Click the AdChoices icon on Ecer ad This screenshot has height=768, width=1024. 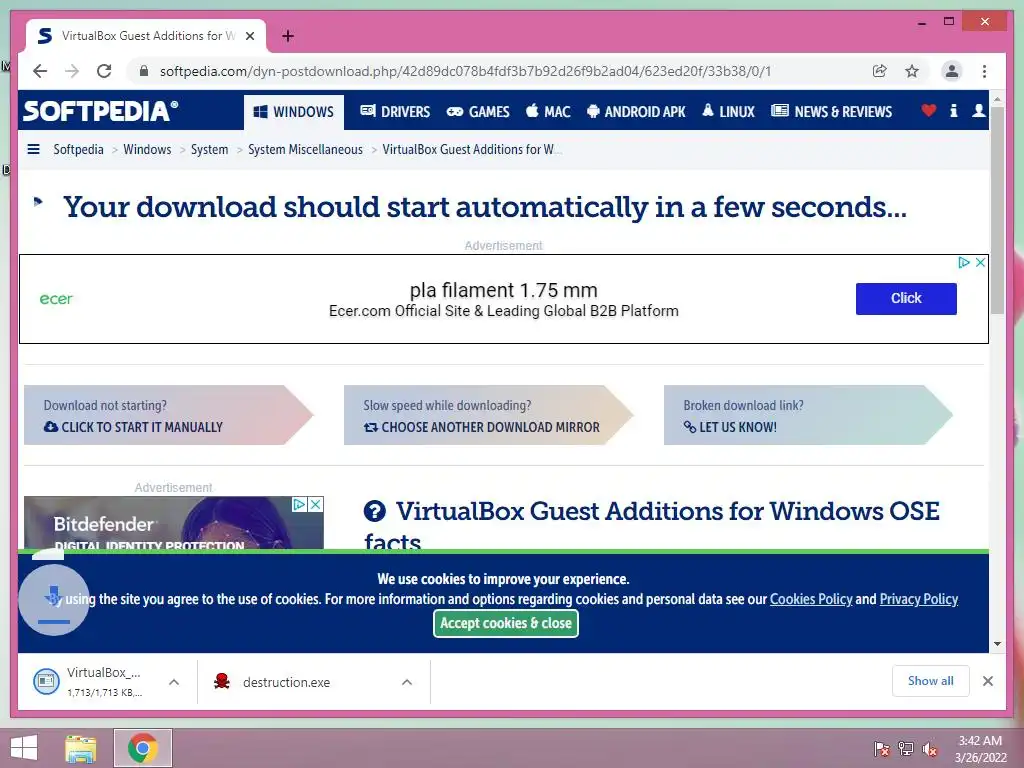(x=964, y=263)
